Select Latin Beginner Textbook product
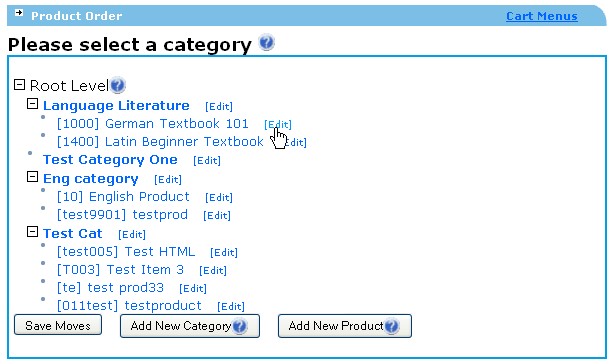This screenshot has height=364, width=614. pos(160,142)
